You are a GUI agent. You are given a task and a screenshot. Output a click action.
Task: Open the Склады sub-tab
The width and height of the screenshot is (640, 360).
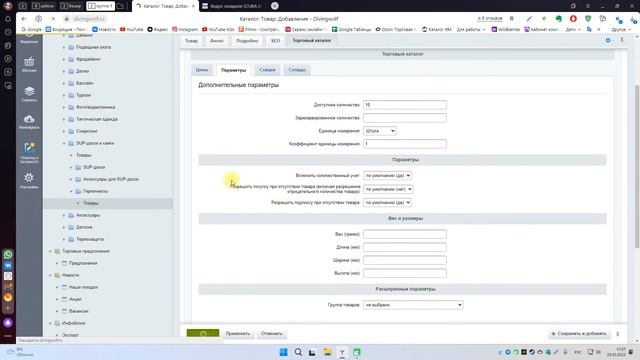click(297, 70)
